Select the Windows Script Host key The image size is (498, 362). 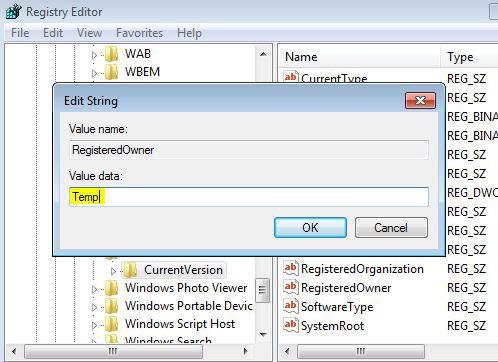coord(180,324)
